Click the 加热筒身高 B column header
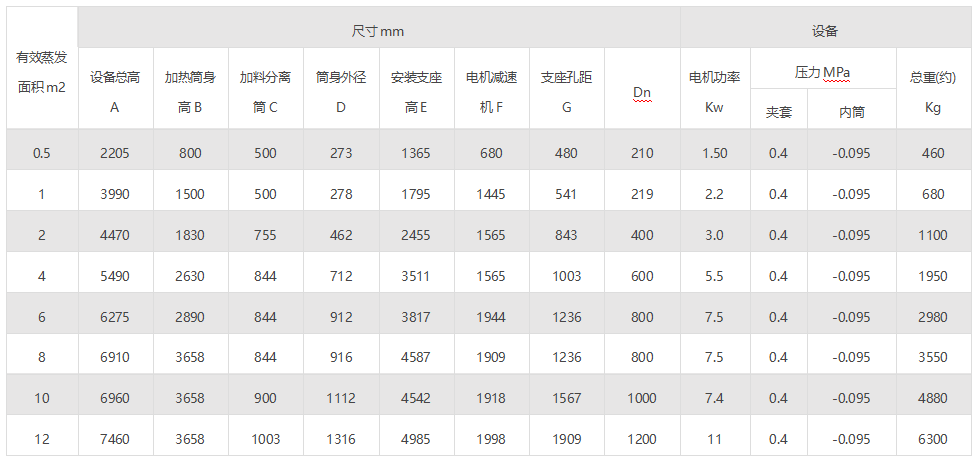 click(x=190, y=91)
